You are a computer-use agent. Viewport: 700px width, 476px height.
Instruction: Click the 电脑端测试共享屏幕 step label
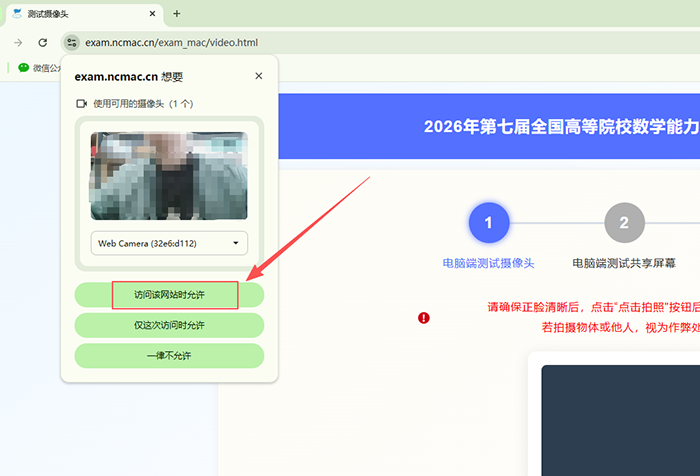click(x=624, y=263)
